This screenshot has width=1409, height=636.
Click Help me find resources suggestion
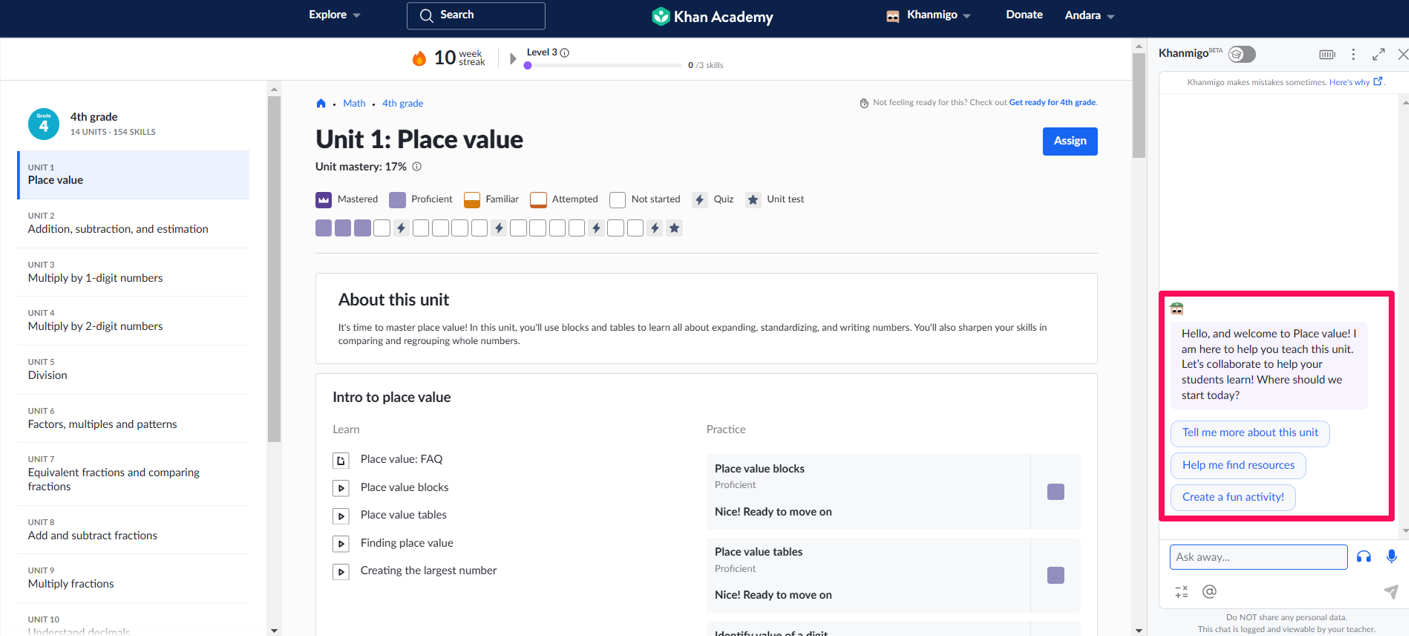(1238, 465)
